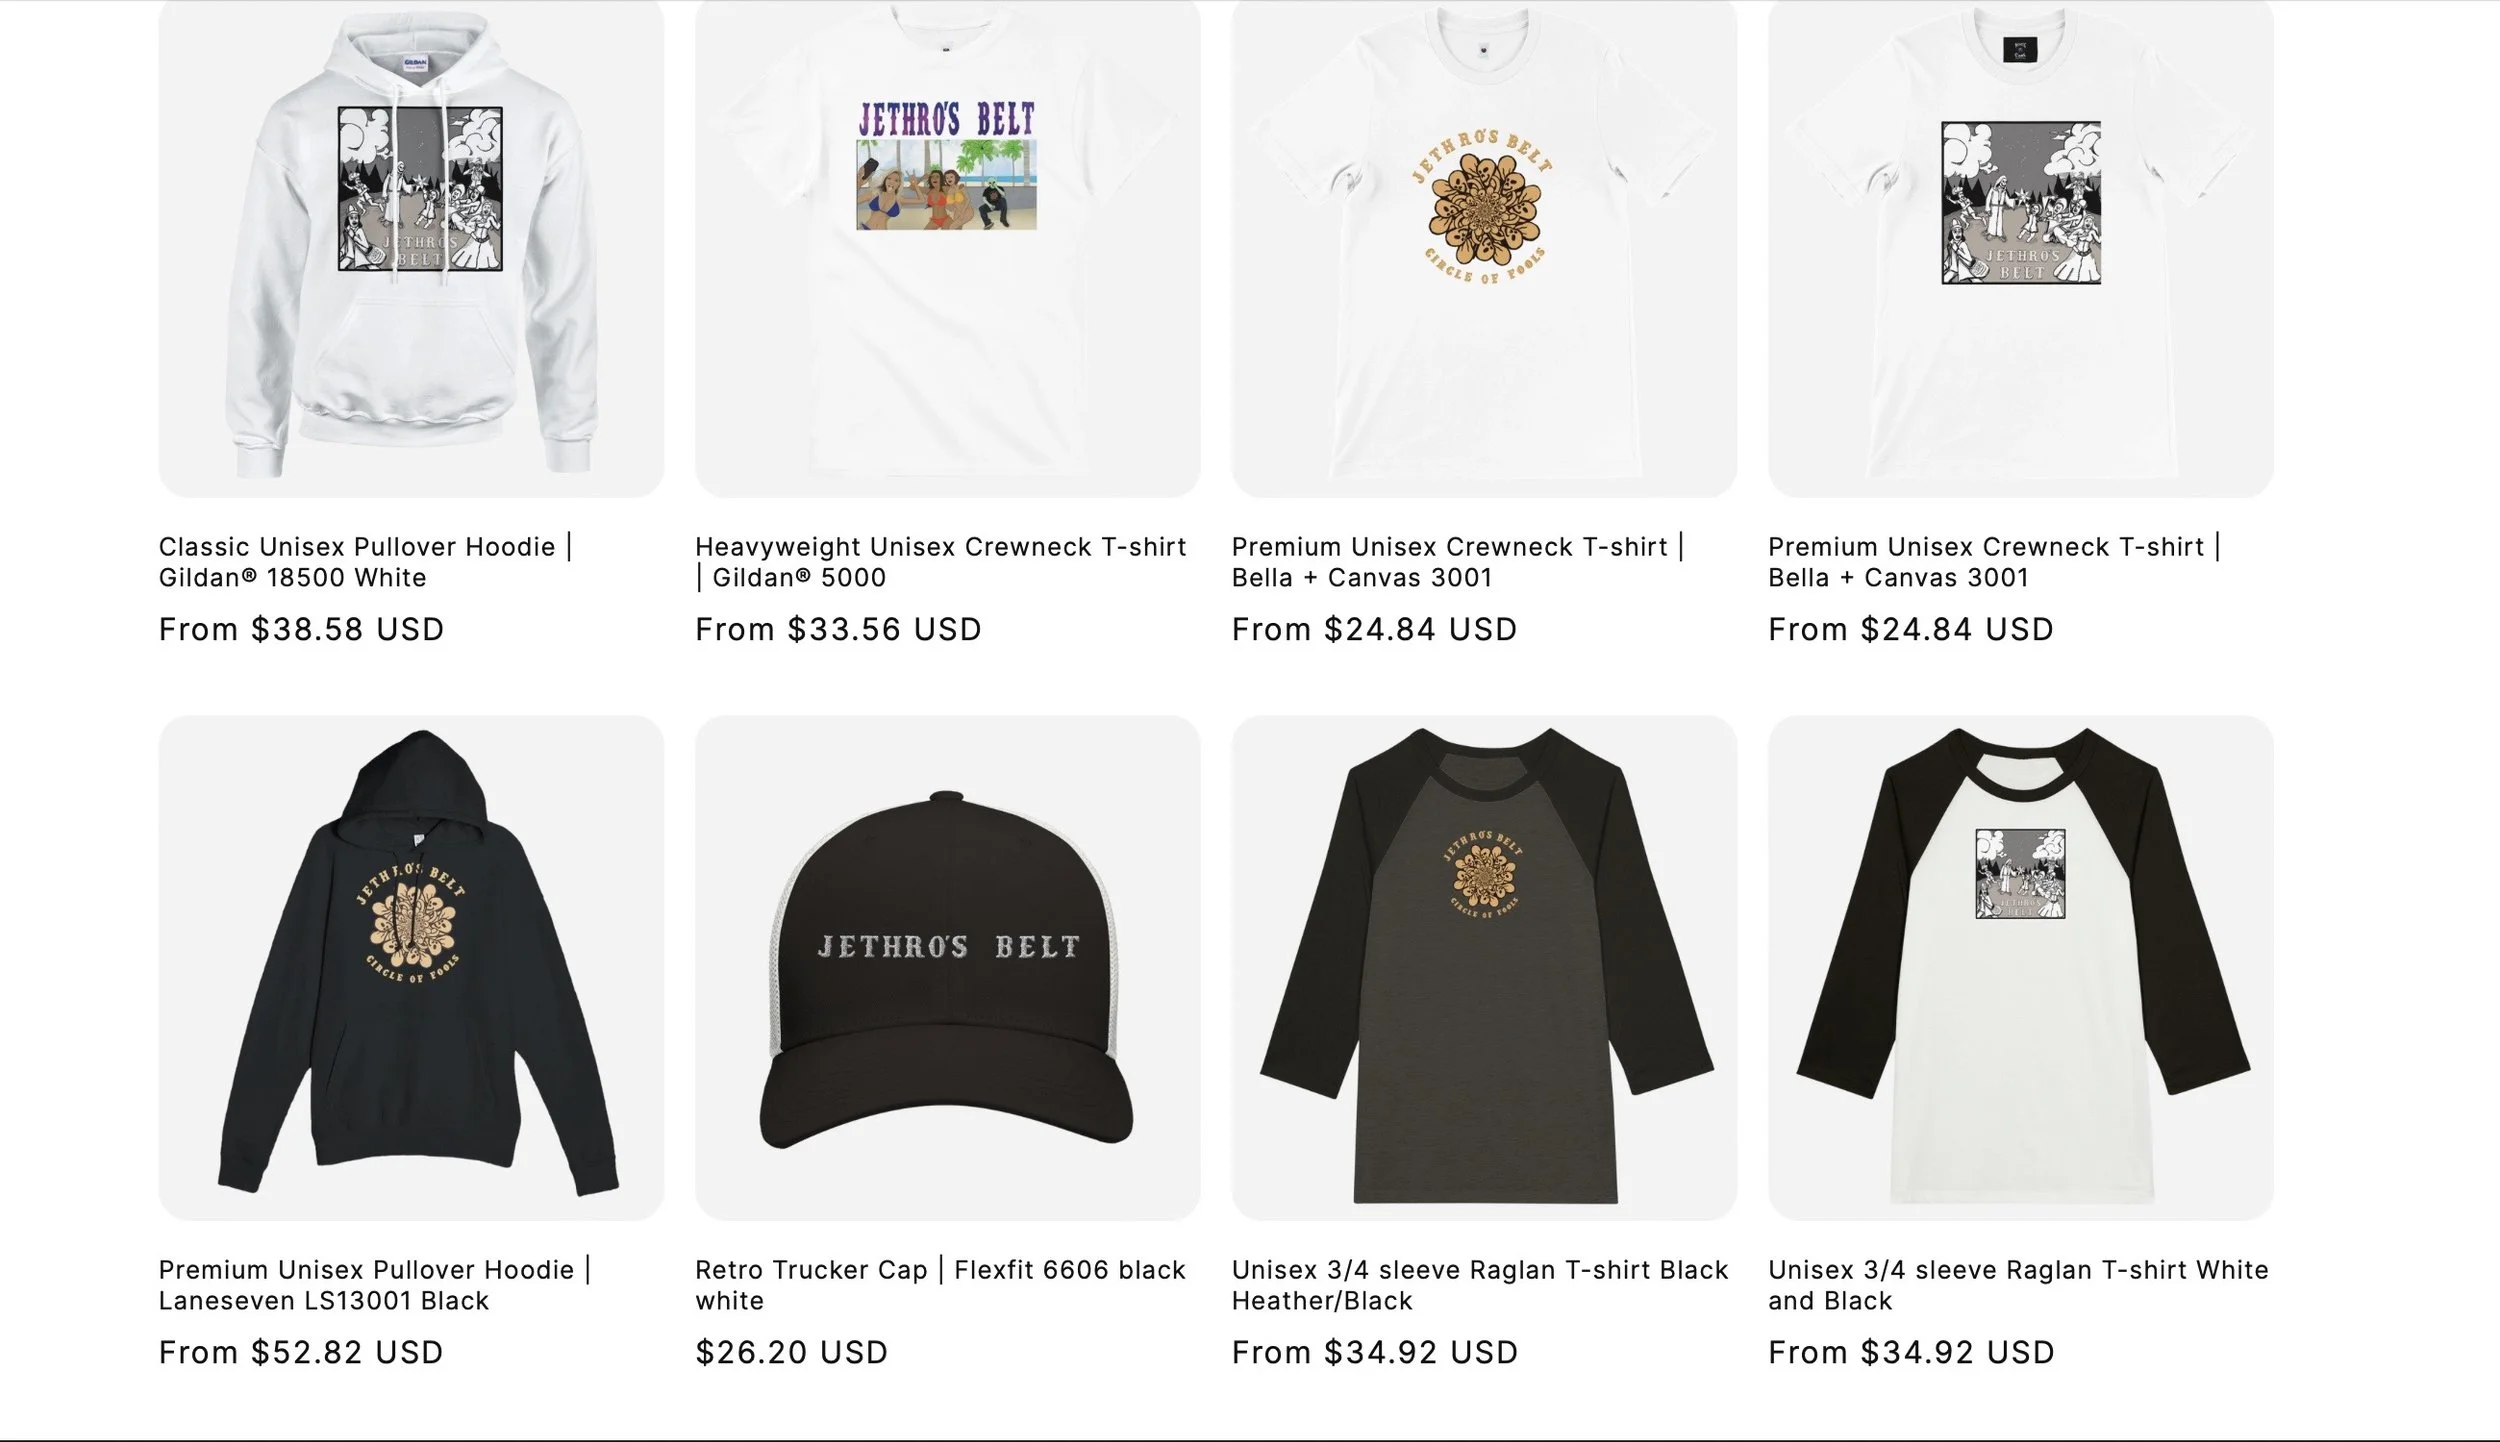Image resolution: width=2500 pixels, height=1442 pixels.
Task: Click $34.92 price of Black Heather/Black raglan
Action: [x=1375, y=1352]
